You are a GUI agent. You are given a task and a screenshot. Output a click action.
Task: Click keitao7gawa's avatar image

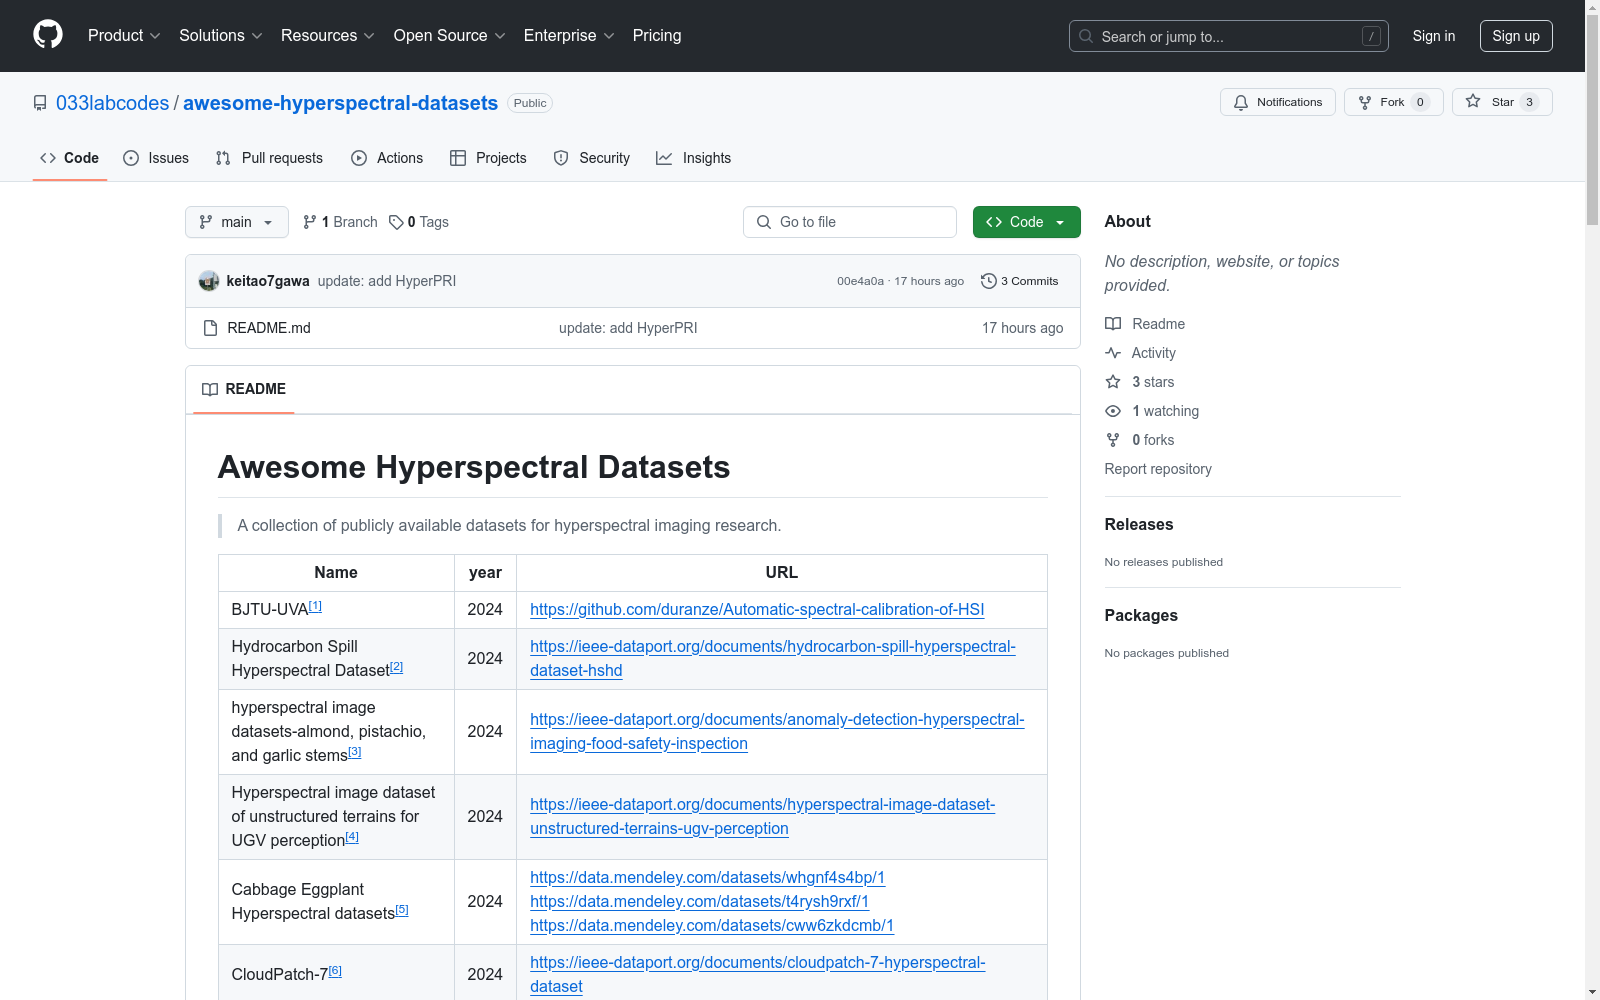(209, 281)
